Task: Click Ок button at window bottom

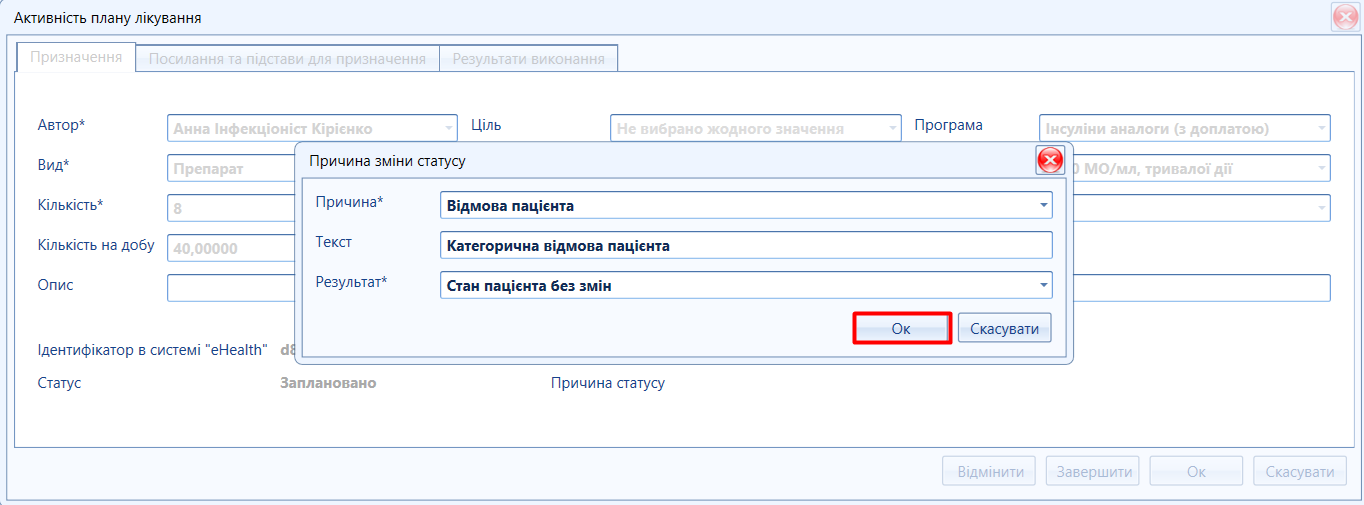Action: (x=1196, y=472)
